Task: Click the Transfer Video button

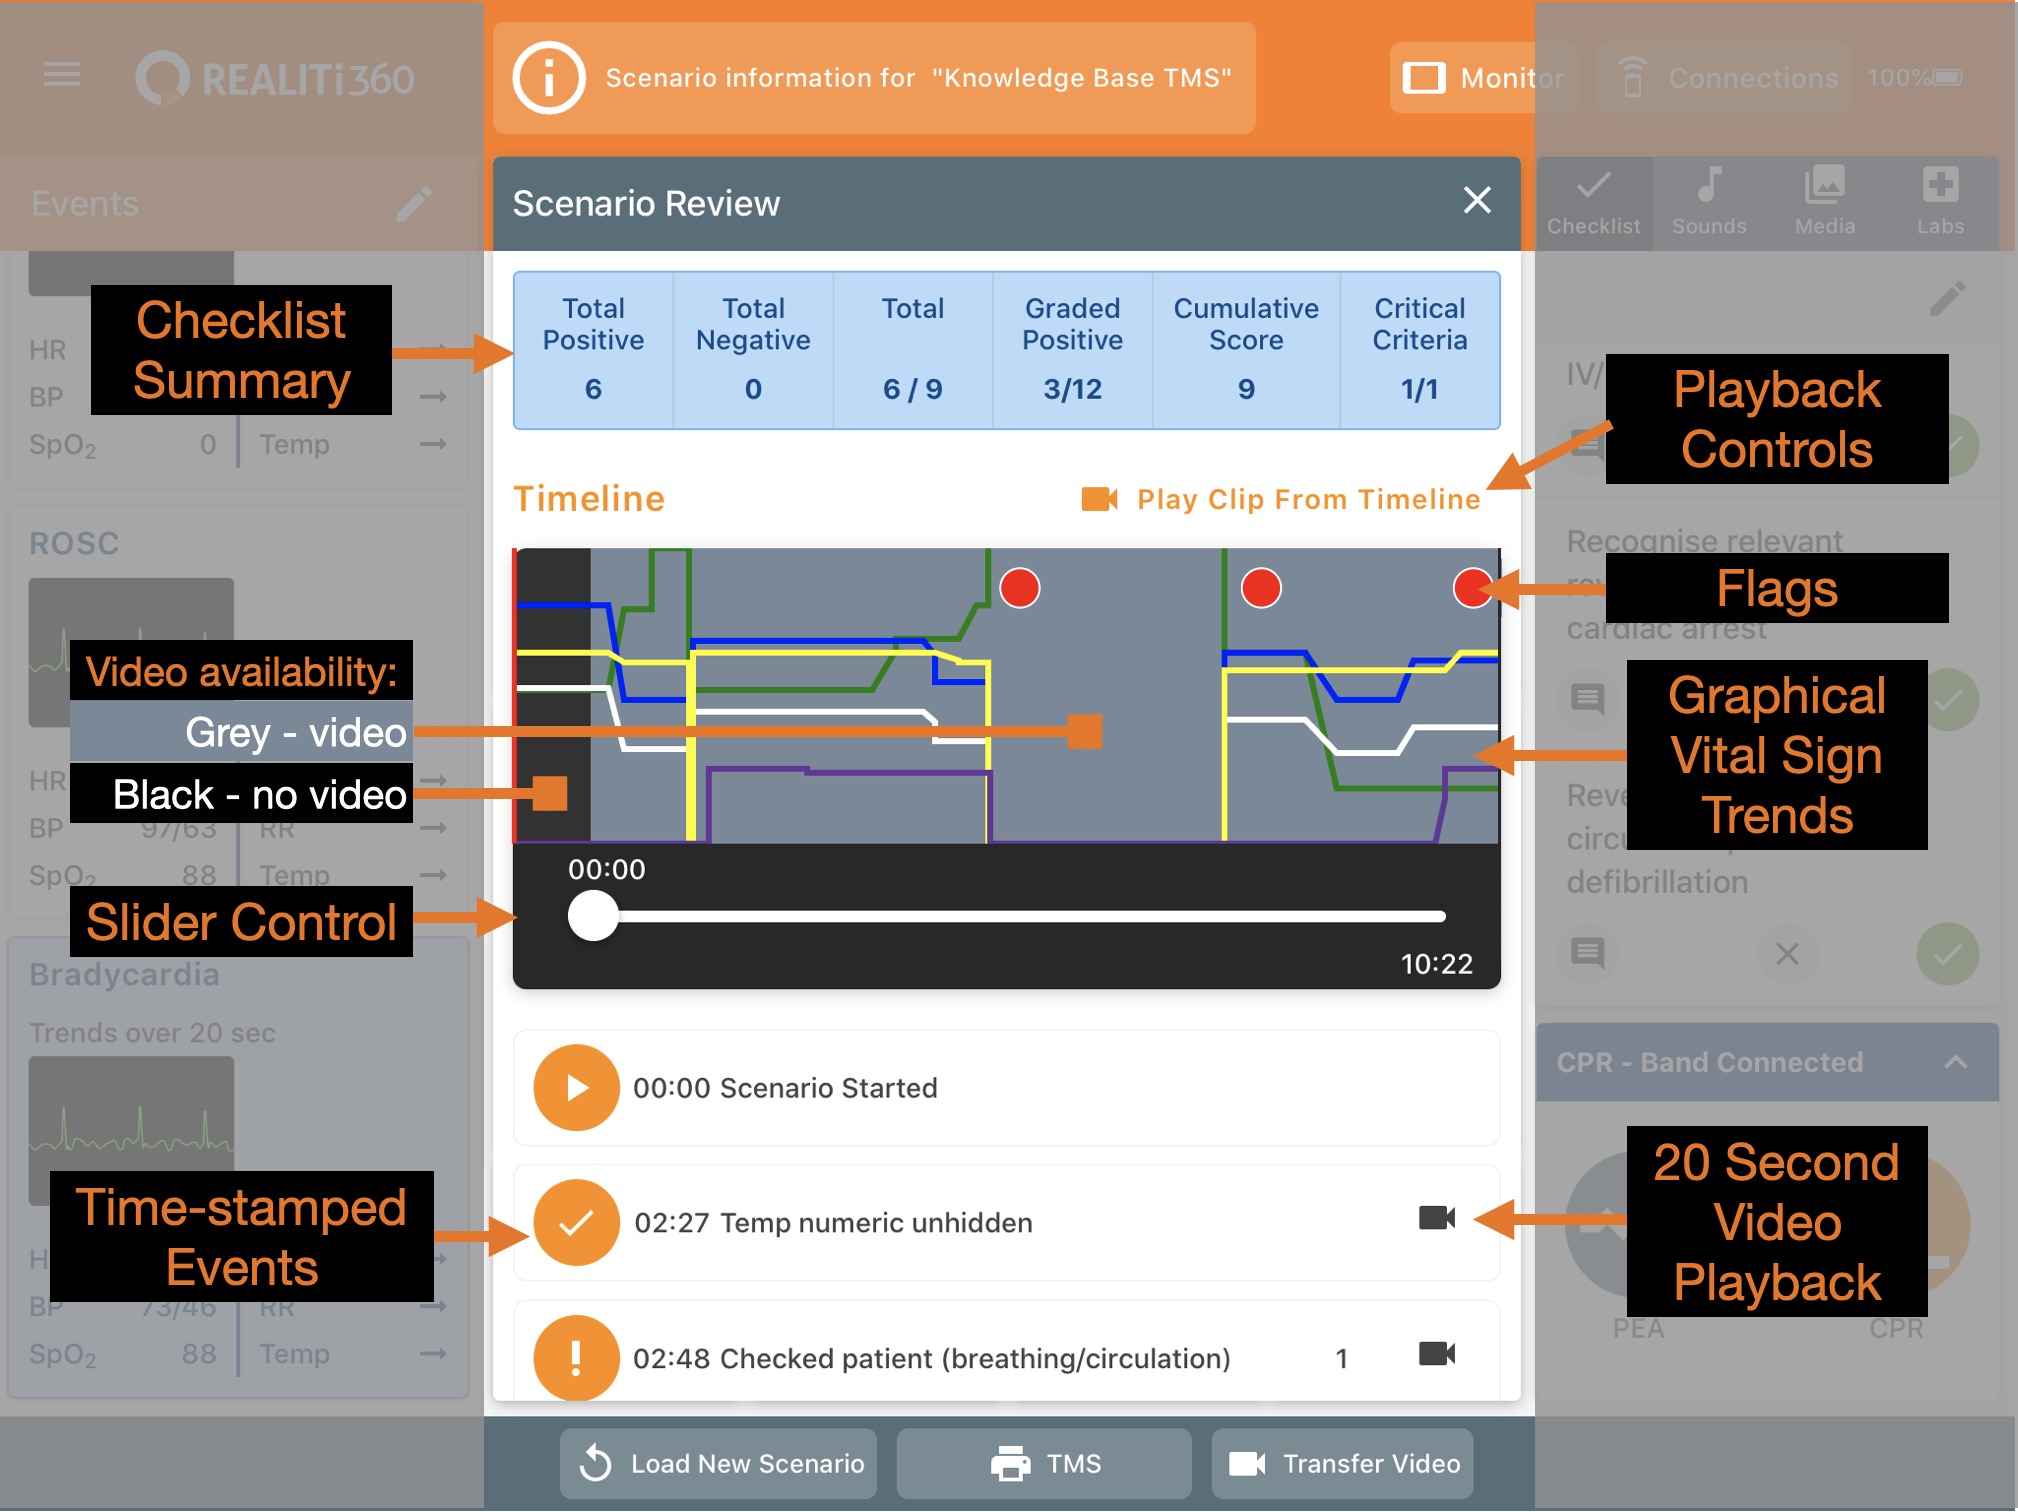Action: [1343, 1463]
